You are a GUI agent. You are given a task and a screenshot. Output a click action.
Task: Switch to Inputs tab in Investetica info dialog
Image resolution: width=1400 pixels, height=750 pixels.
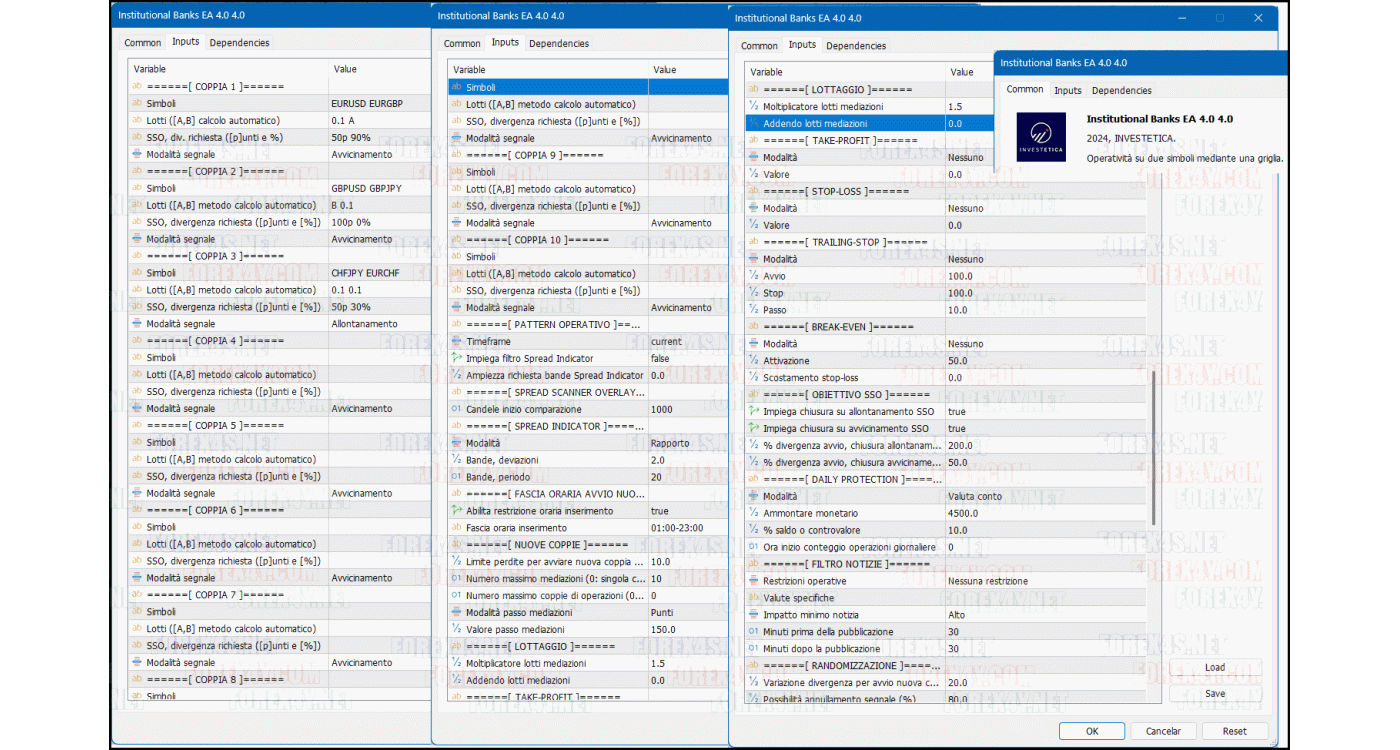[1067, 90]
